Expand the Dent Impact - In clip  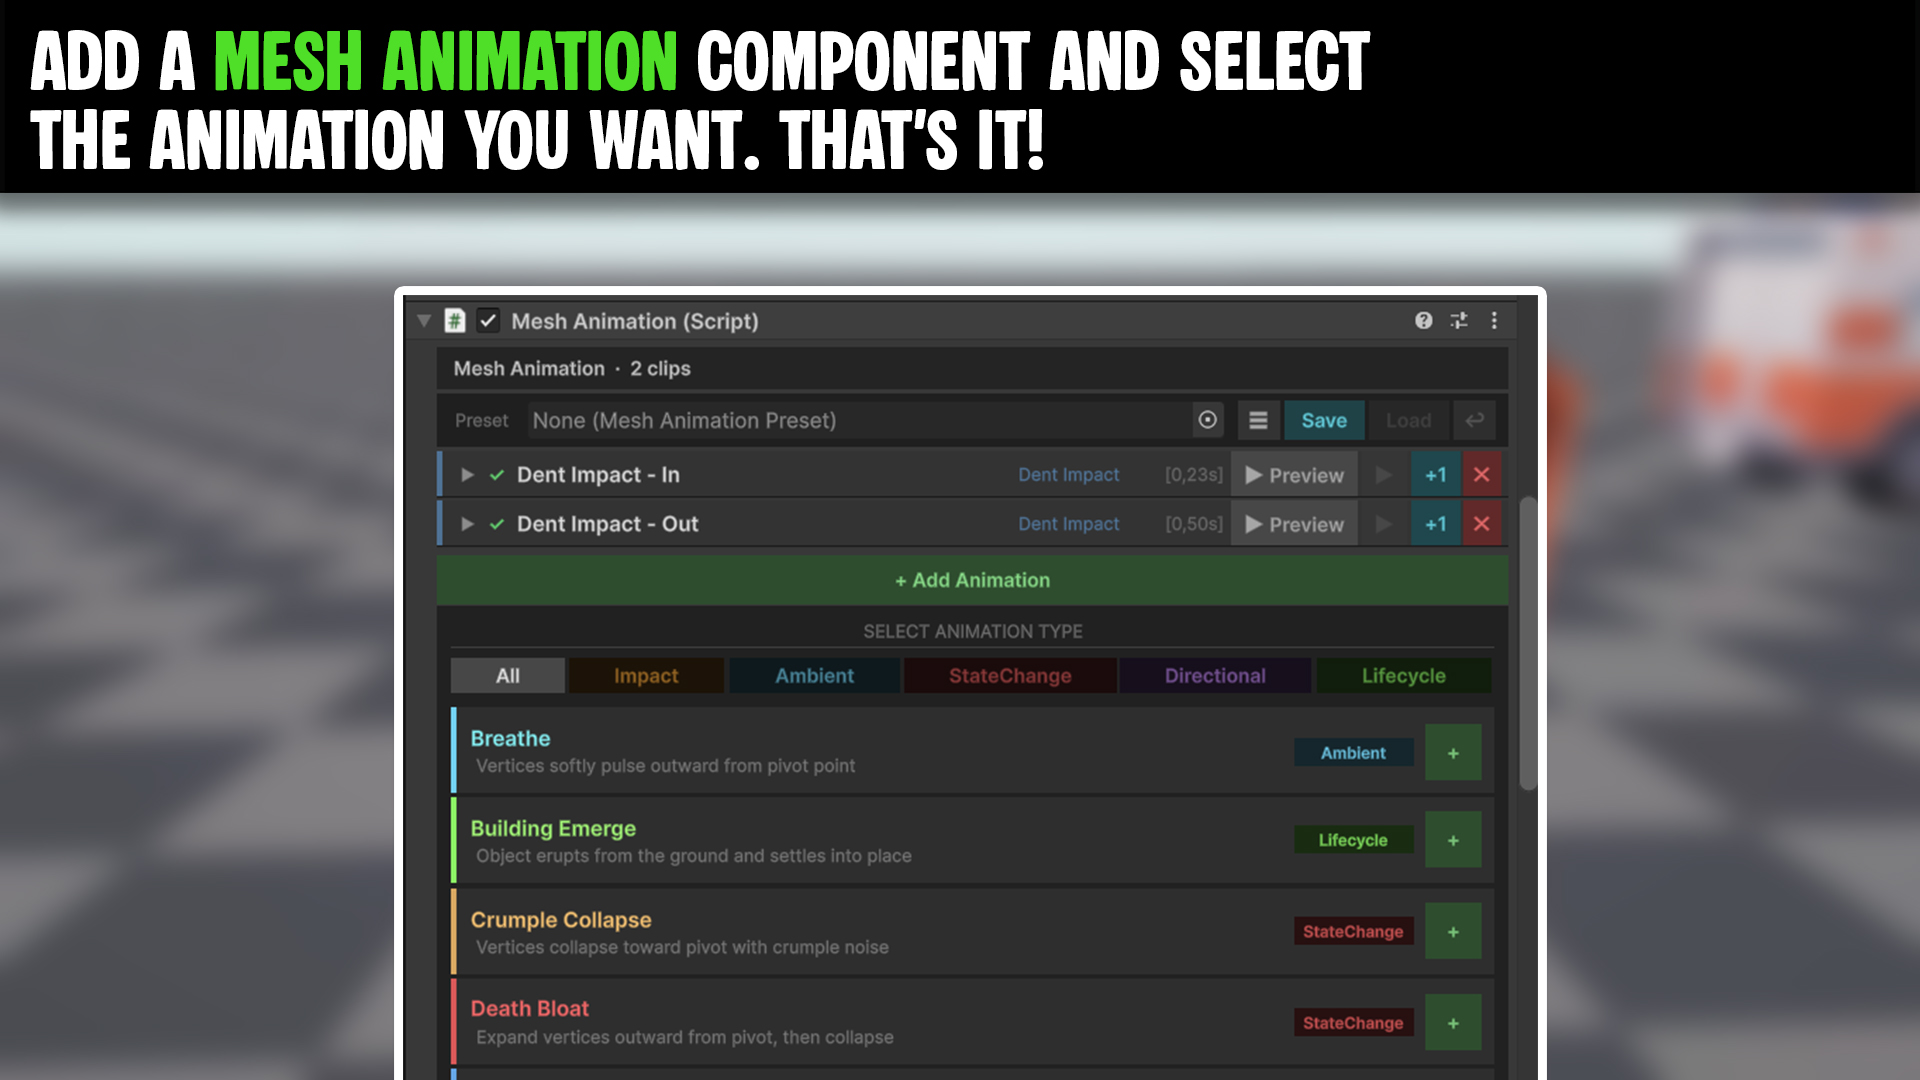pos(467,475)
